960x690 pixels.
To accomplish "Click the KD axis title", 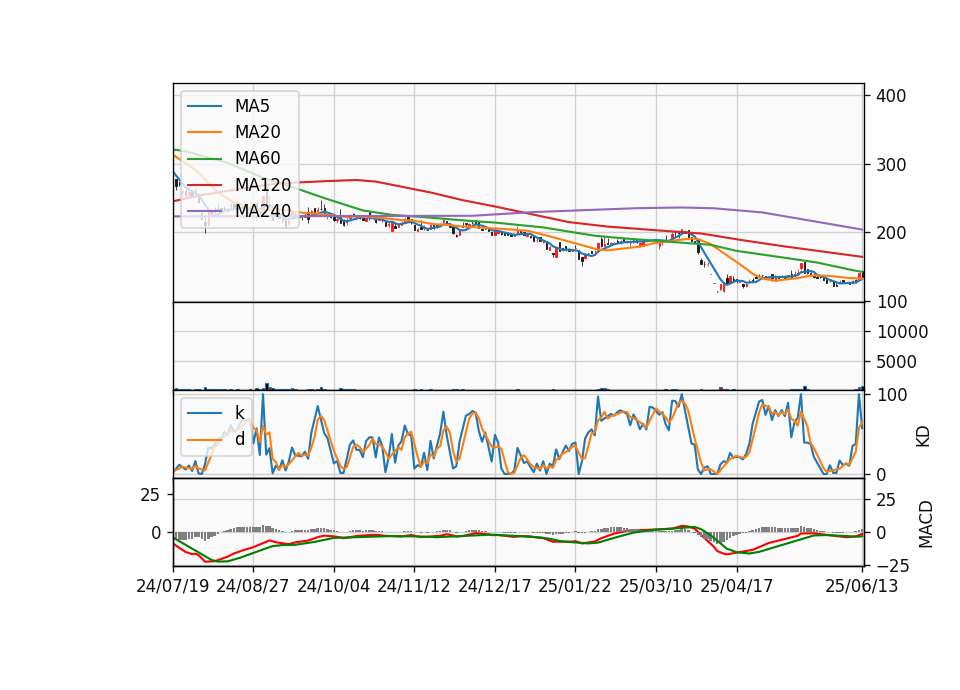I will point(923,437).
